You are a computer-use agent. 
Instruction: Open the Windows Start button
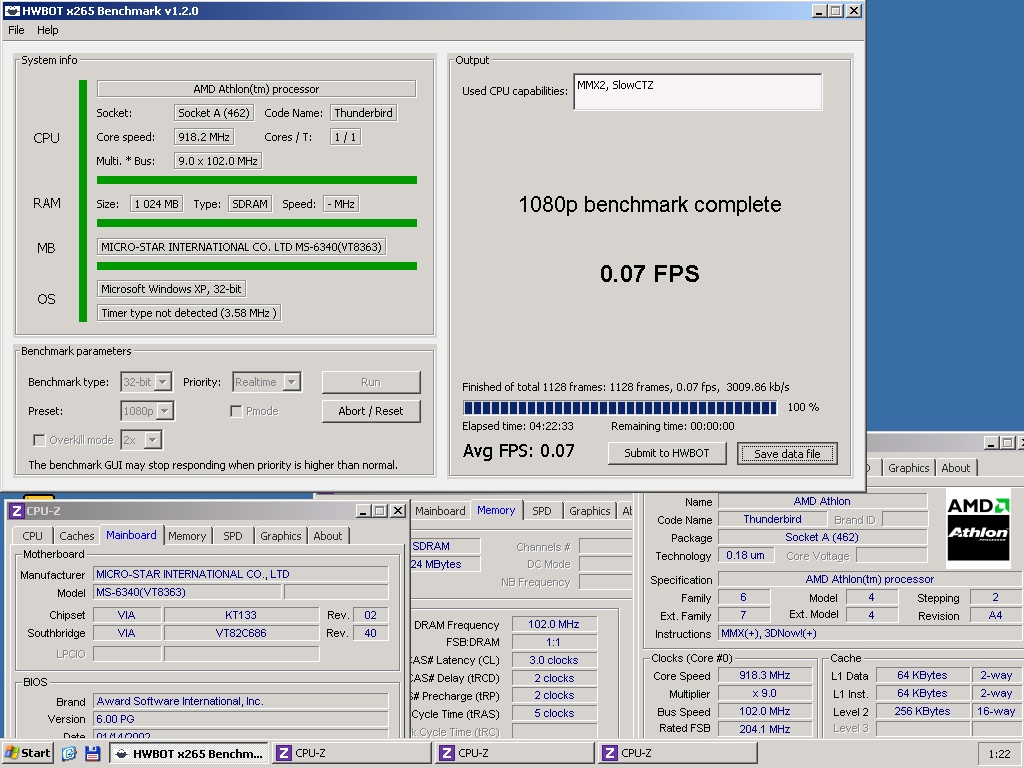click(x=27, y=753)
